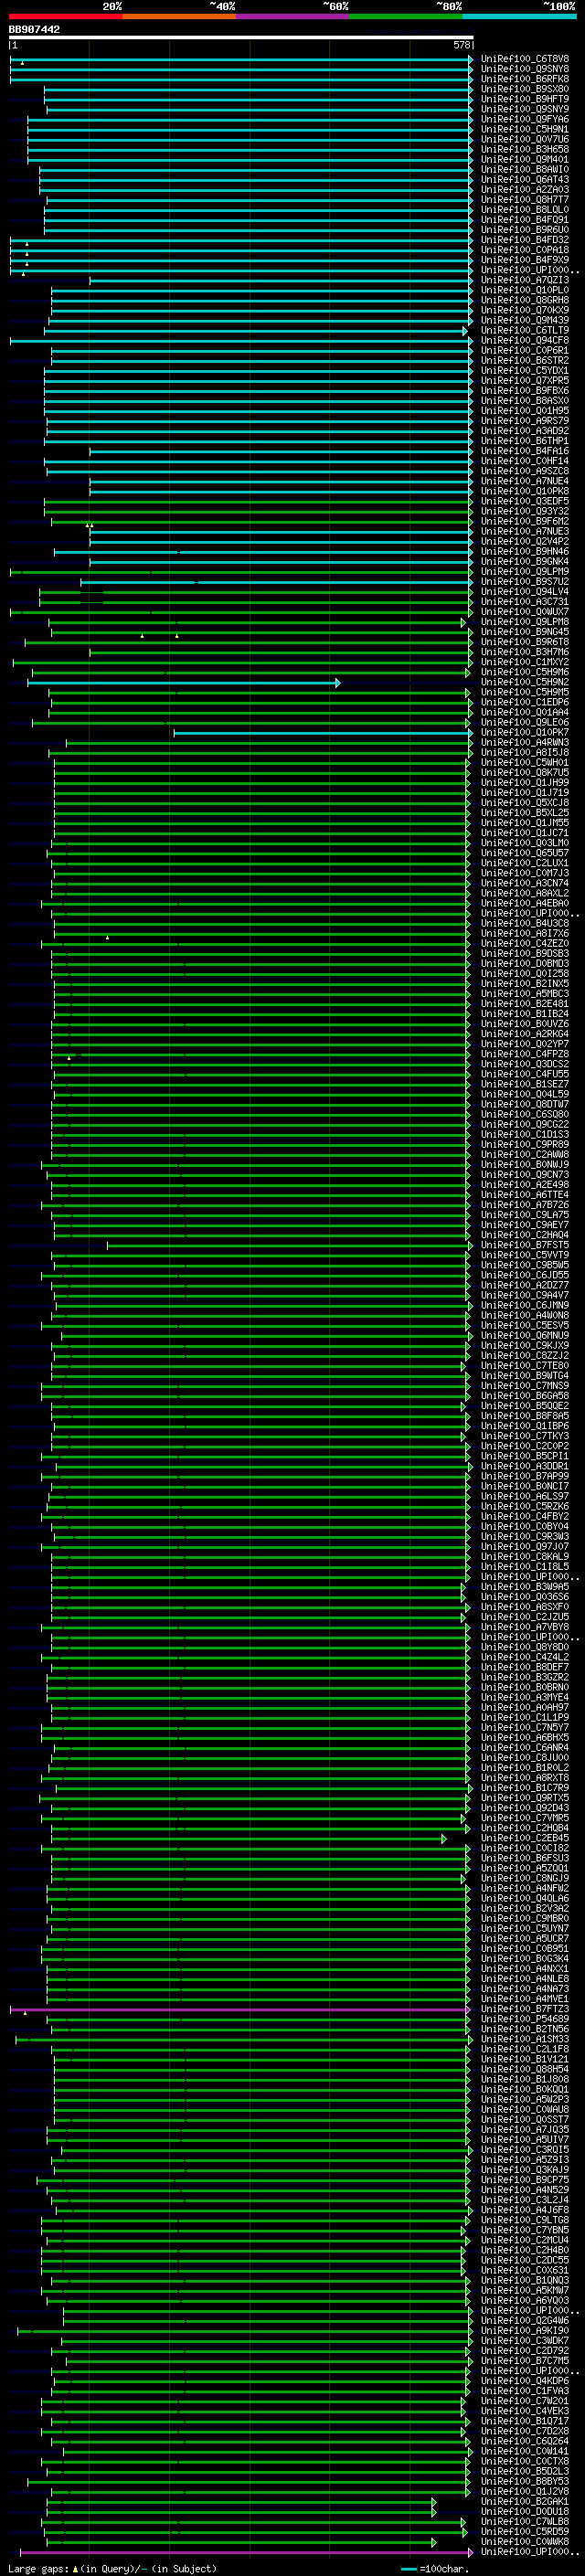Select the UniRef100_Q6MNU9 label
The image size is (585, 2576).
(x=525, y=1336)
